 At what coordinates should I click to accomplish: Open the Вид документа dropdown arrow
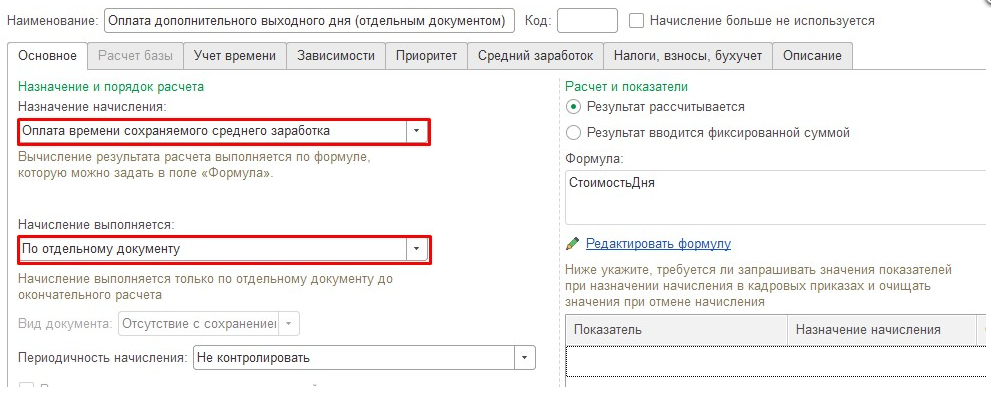(288, 323)
